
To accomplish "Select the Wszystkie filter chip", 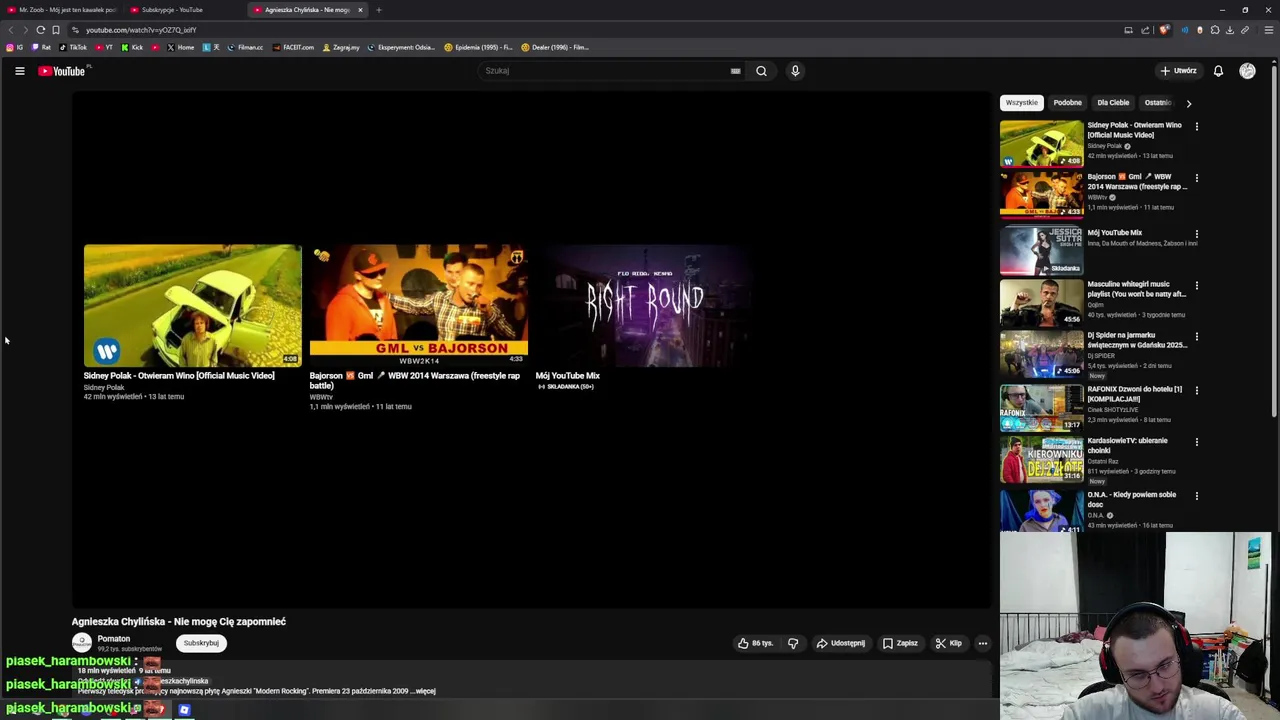I will [x=1022, y=103].
